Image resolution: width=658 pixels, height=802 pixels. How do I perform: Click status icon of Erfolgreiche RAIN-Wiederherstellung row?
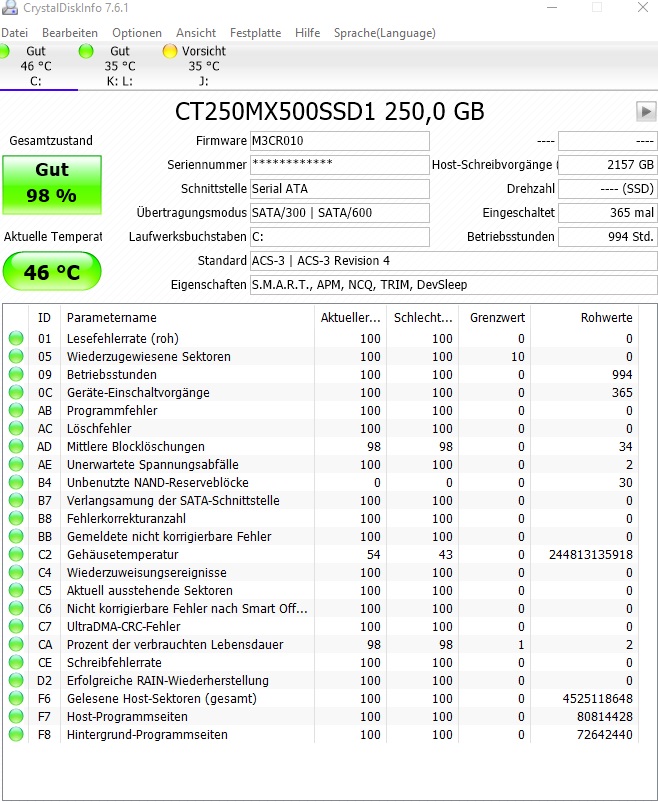16,680
